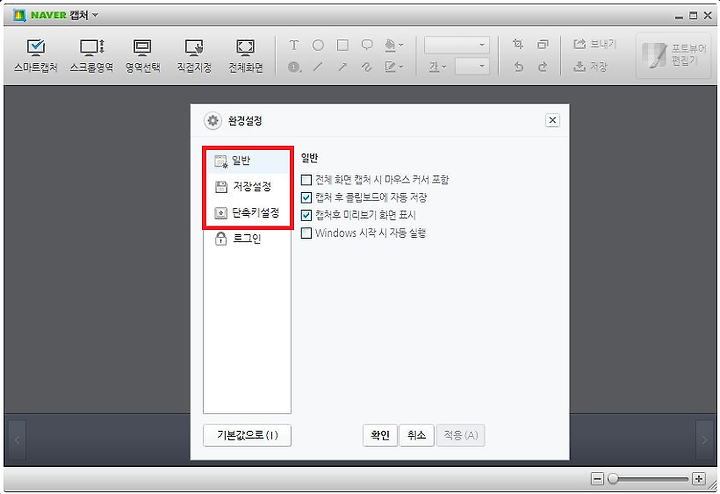
Task: Go to next capture thumbnail arrow
Action: coord(704,440)
